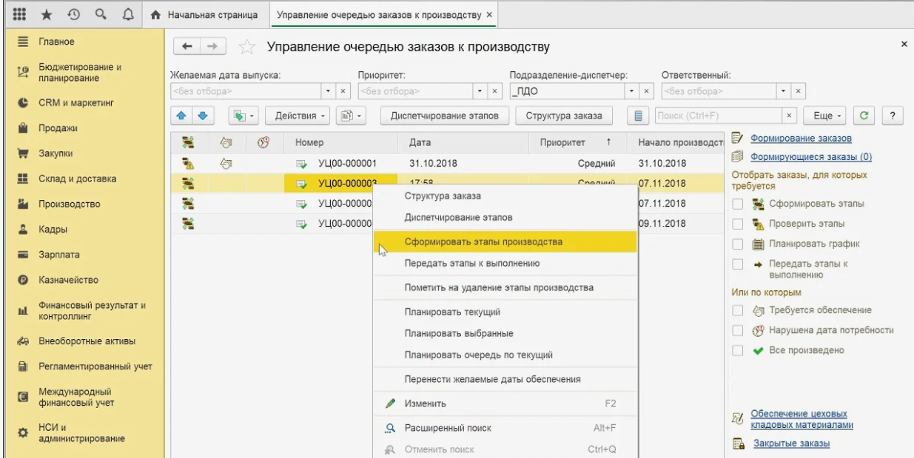Expand Приоритет filter dropdown
Viewport: 914px width, 458px height.
[x=480, y=91]
